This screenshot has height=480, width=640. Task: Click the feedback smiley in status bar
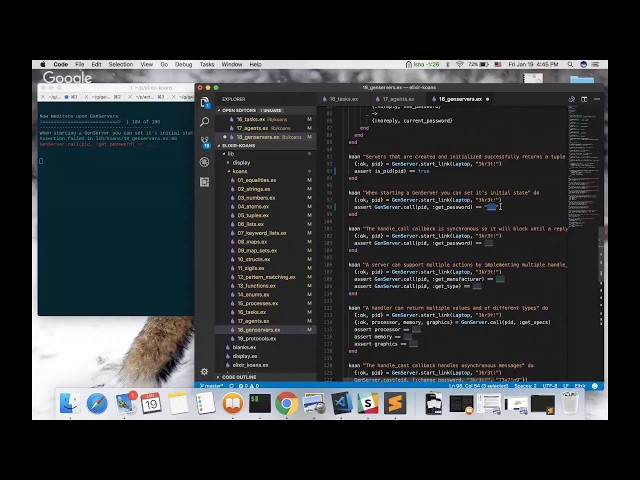595,386
